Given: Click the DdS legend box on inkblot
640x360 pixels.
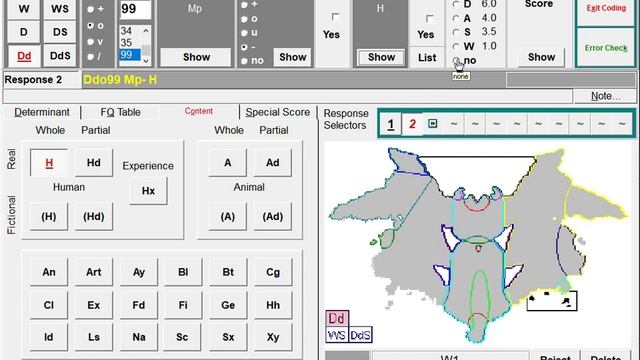Looking at the screenshot, I should (x=360, y=335).
